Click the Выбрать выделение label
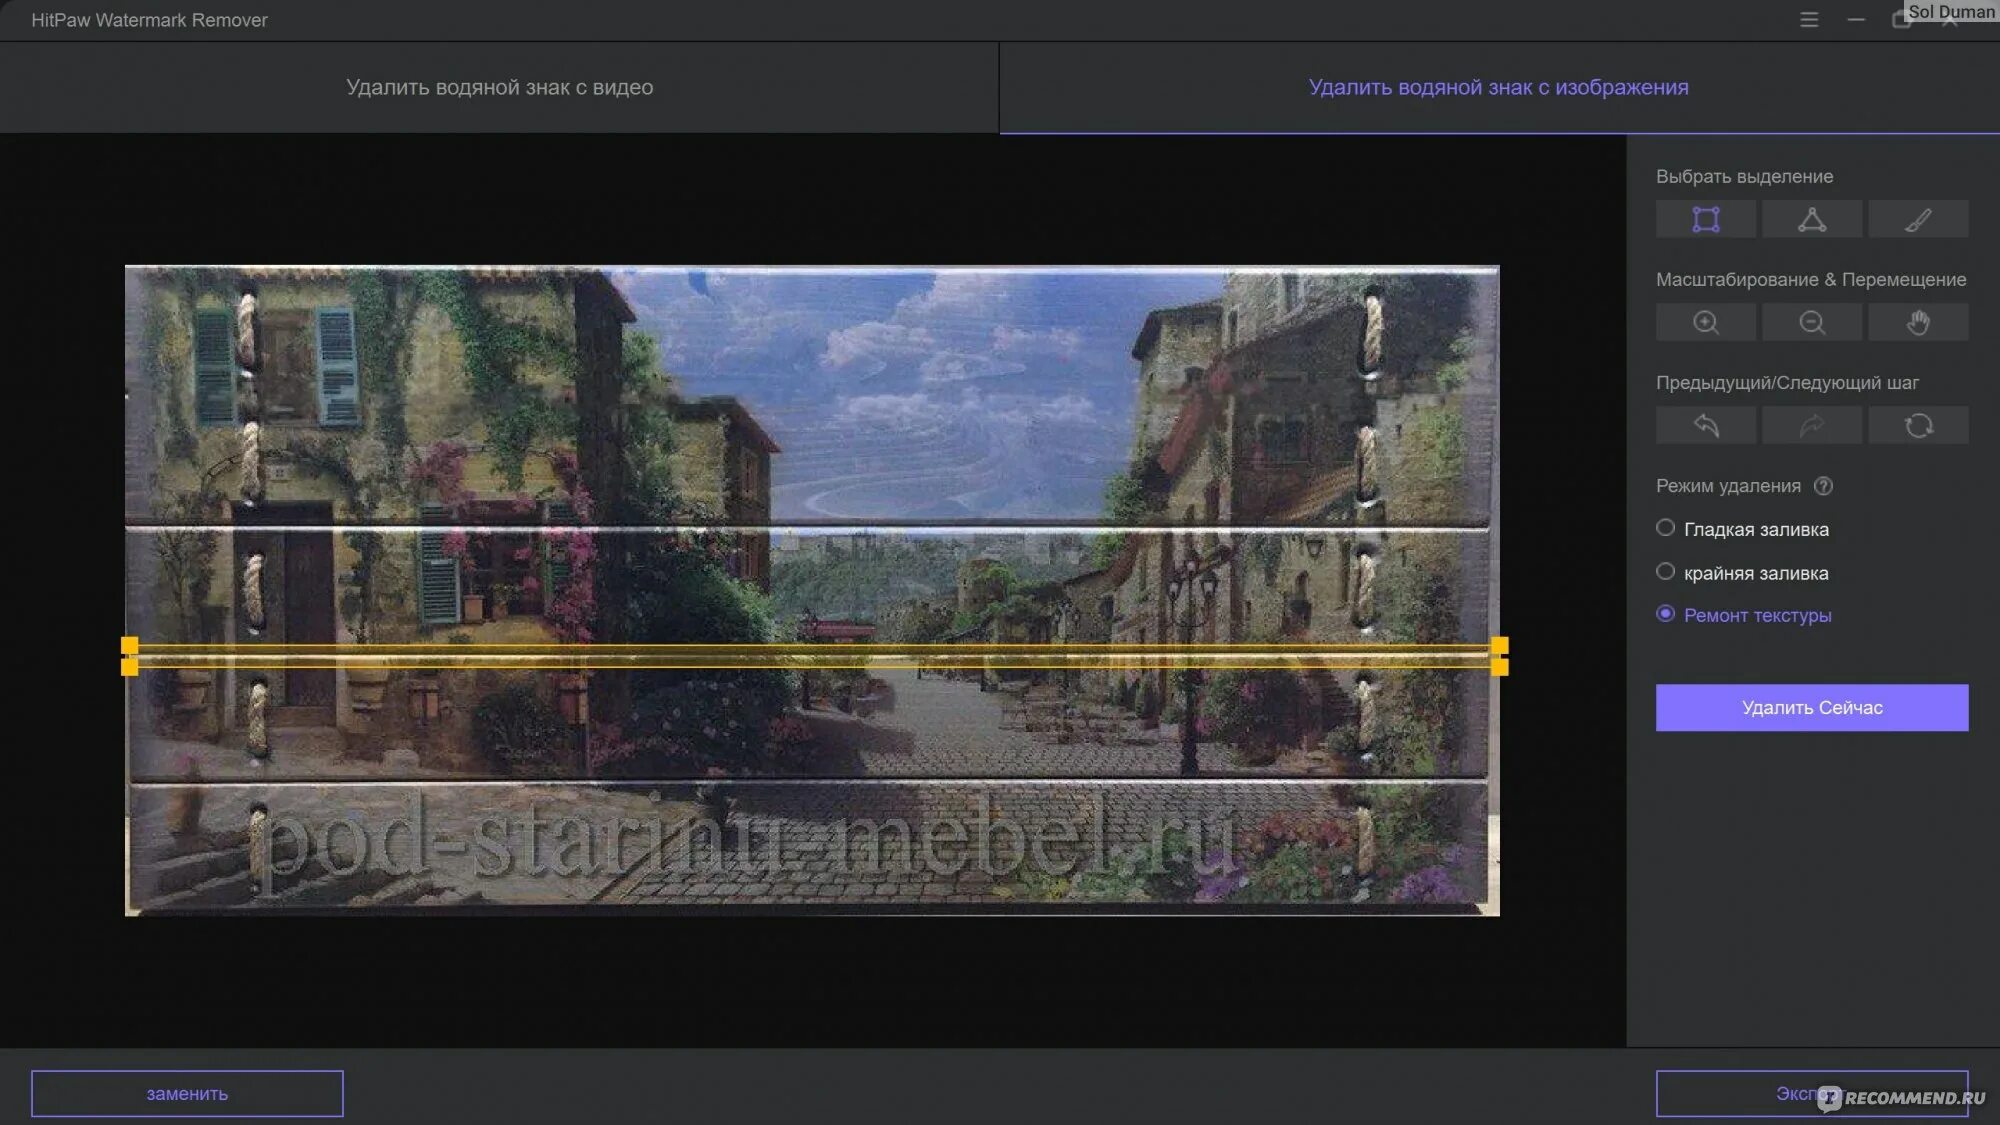2000x1125 pixels. [1744, 176]
